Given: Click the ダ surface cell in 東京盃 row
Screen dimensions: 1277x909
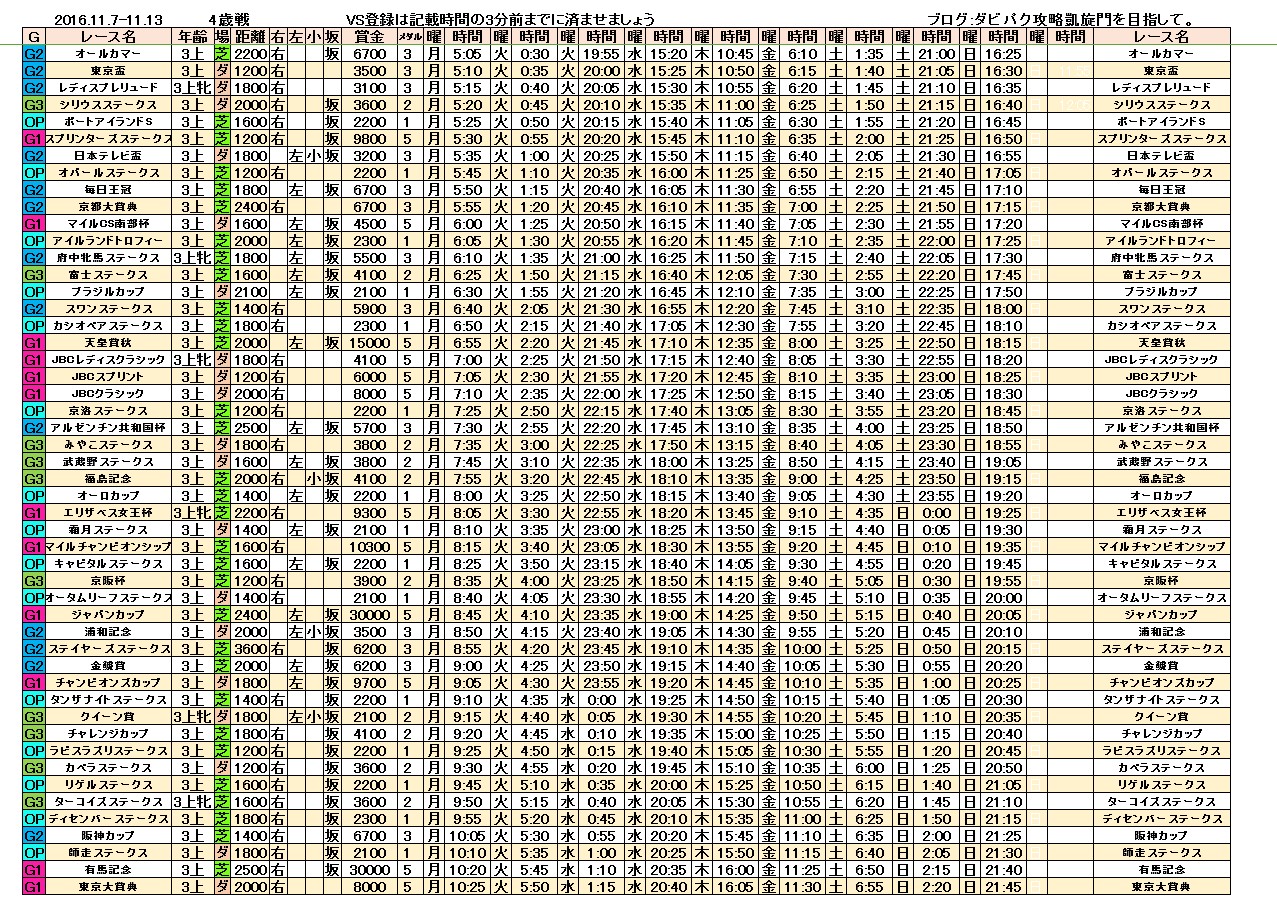Looking at the screenshot, I should 222,70.
